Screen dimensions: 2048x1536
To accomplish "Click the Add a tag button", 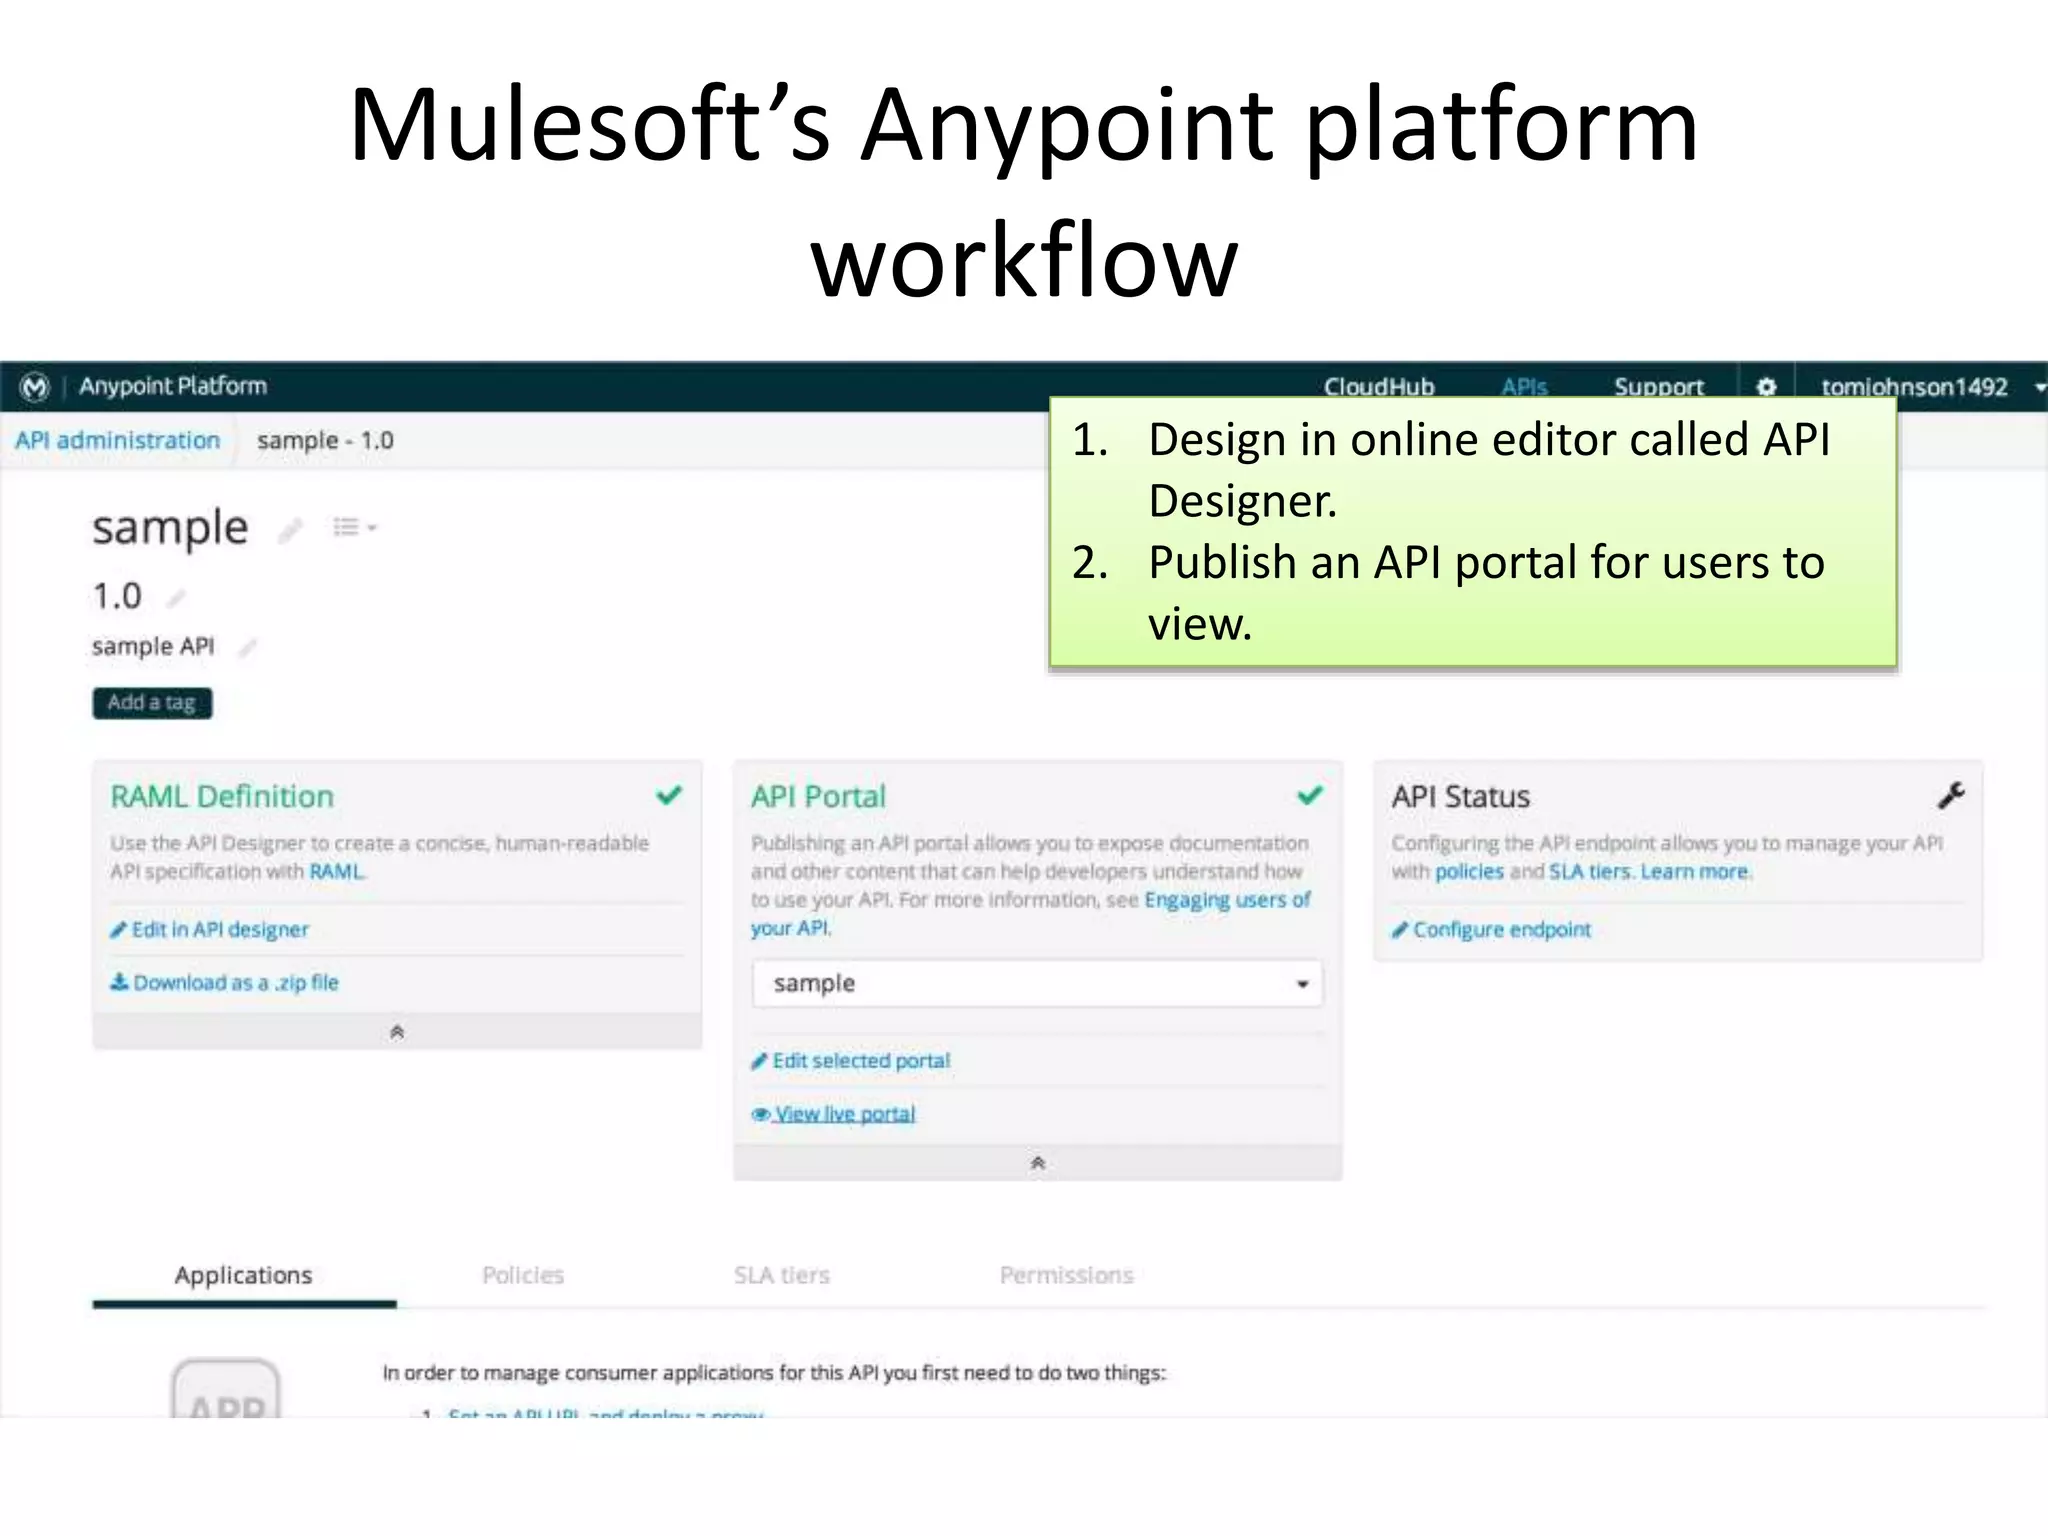I will tap(152, 703).
